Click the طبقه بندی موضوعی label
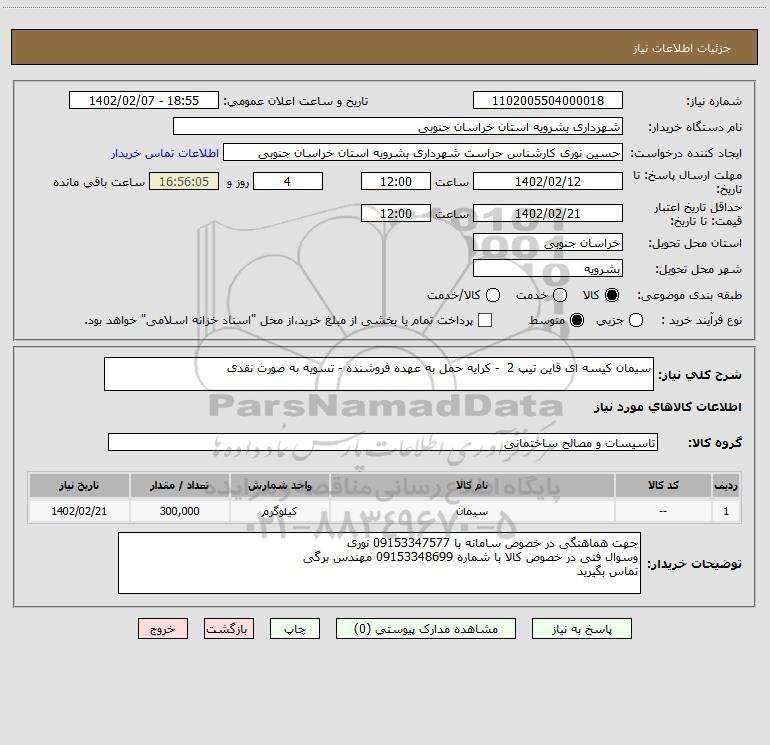Viewport: 770px width, 745px height. (x=689, y=296)
